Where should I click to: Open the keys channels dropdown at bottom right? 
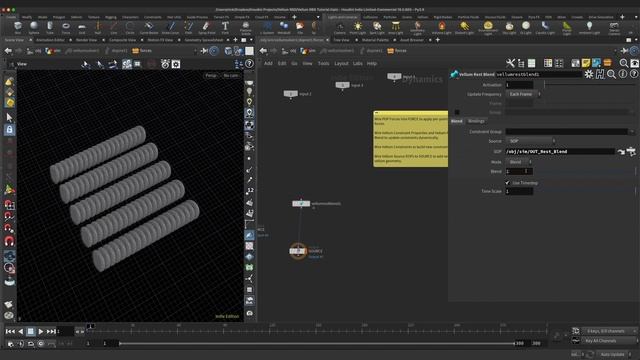tap(609, 331)
